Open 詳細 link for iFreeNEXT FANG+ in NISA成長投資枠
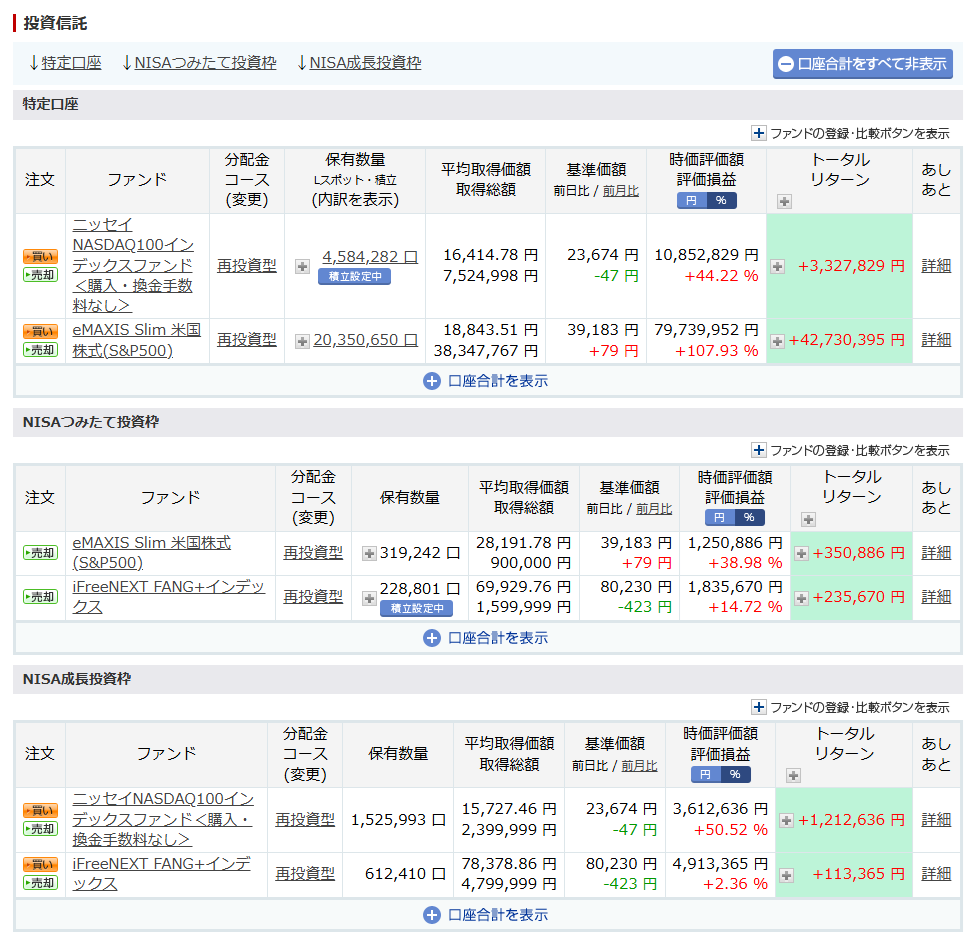Viewport: 971px width, 939px height. click(936, 873)
